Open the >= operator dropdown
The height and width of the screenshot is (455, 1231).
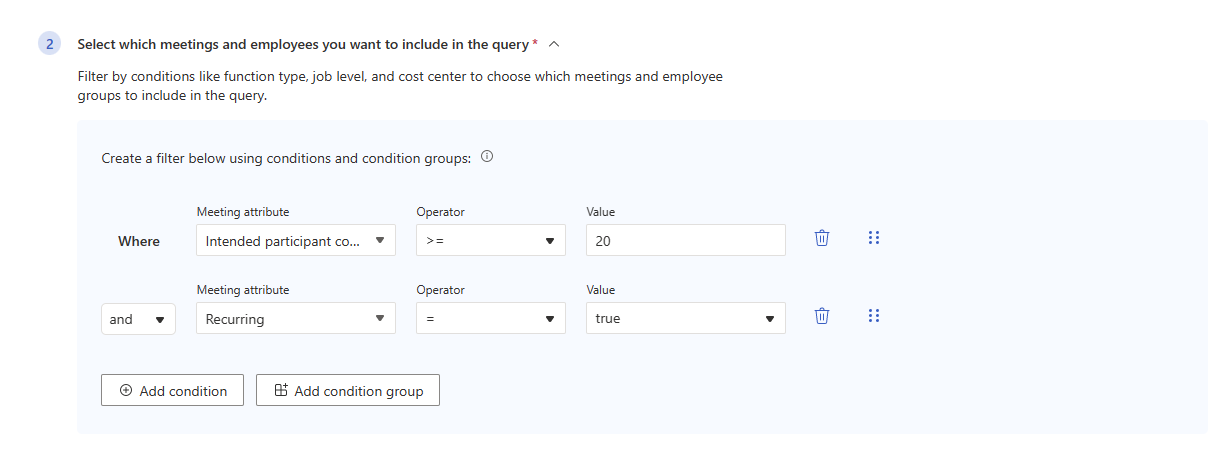pos(490,240)
